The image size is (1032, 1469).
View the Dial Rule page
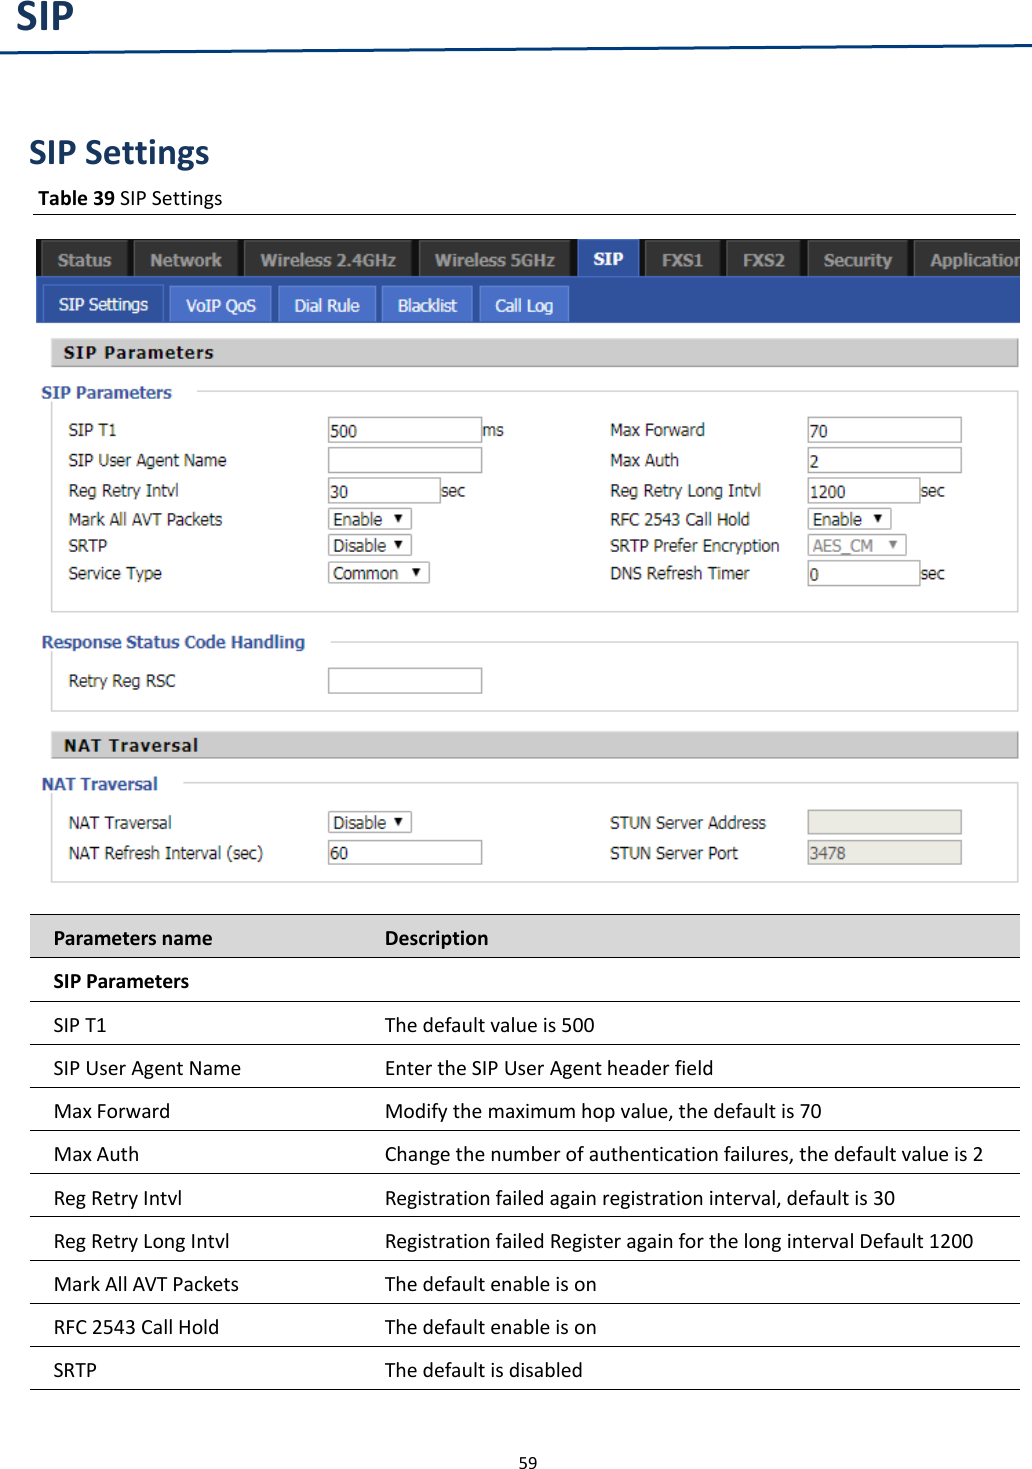pos(327,303)
